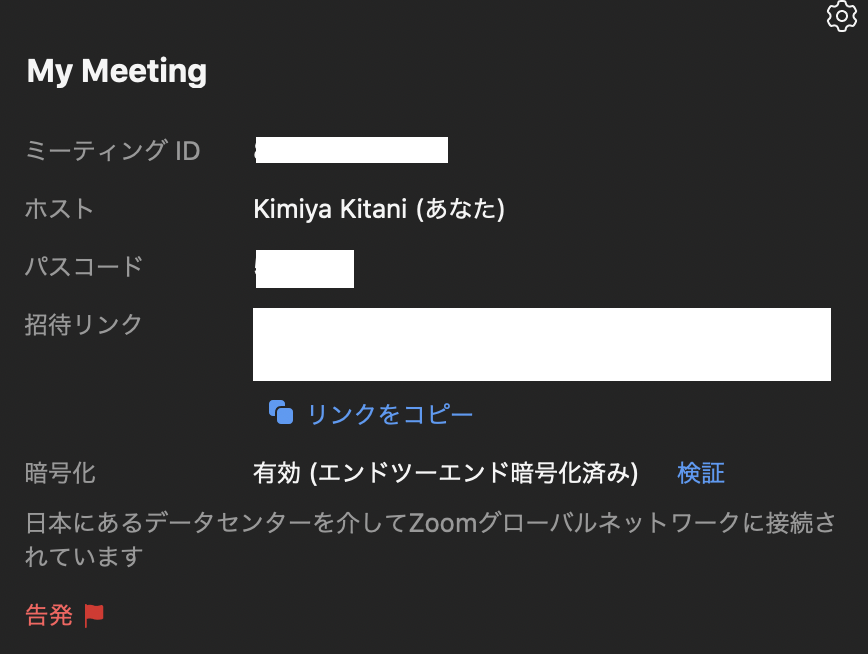This screenshot has width=868, height=654.
Task: Click the Zoomグローバルネットワーク data center line
Action: (430, 523)
